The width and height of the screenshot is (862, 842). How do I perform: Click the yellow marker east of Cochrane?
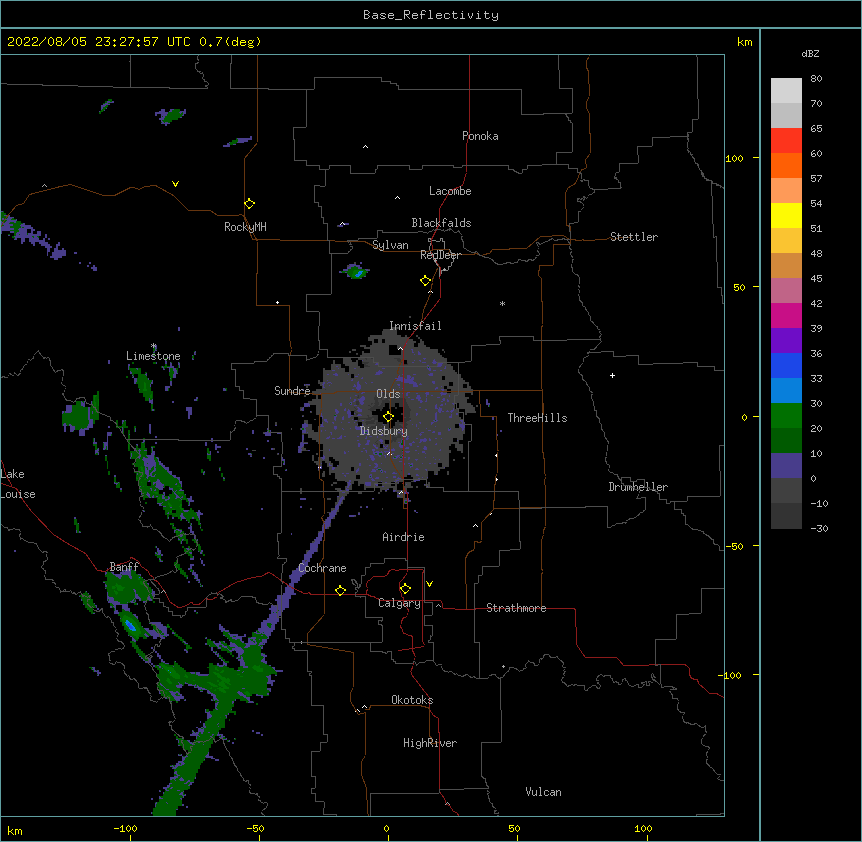click(x=340, y=590)
